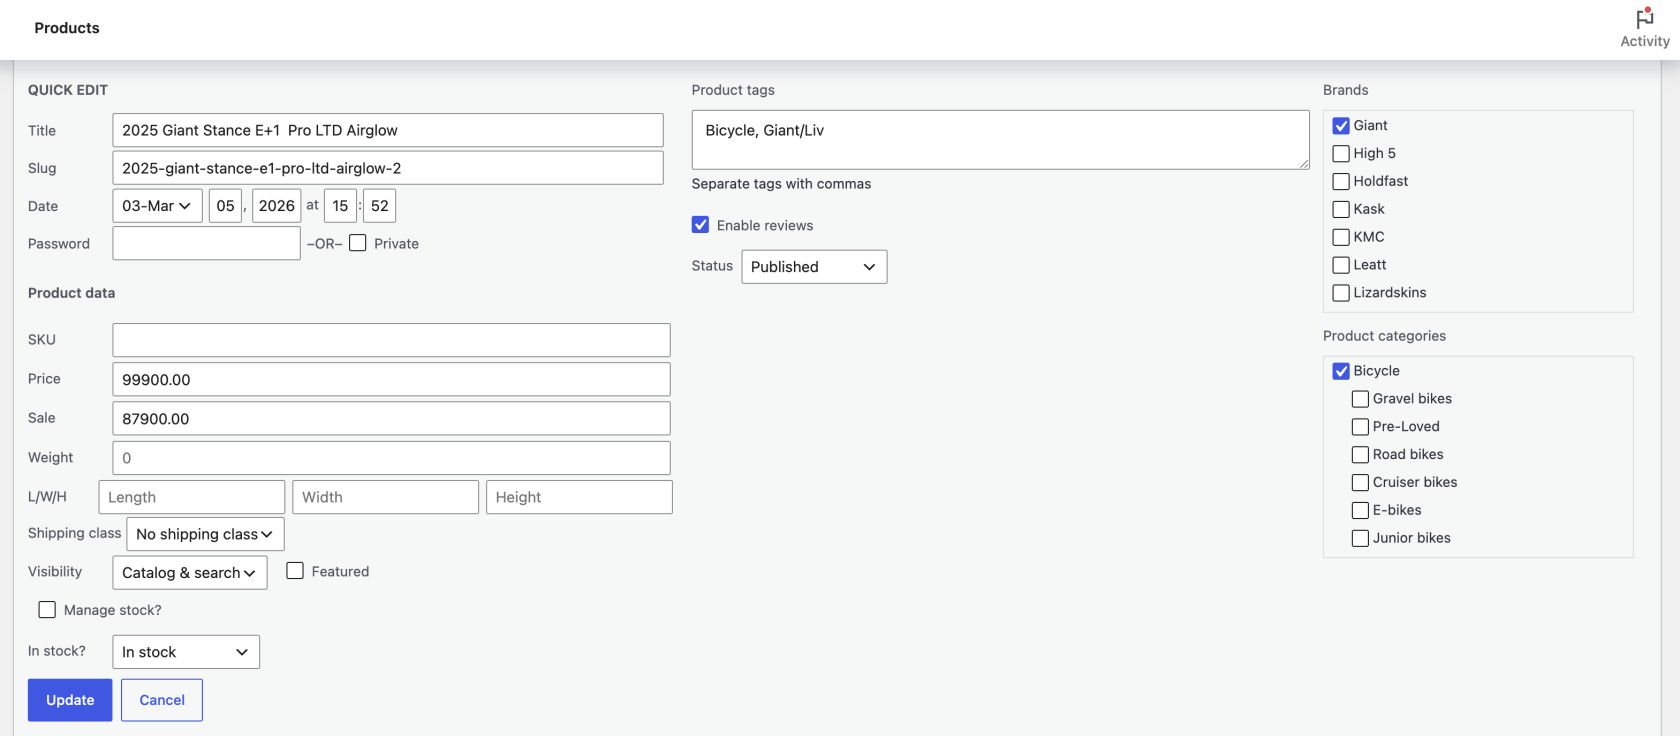1680x736 pixels.
Task: Check the High 5 brand checkbox
Action: point(1341,154)
